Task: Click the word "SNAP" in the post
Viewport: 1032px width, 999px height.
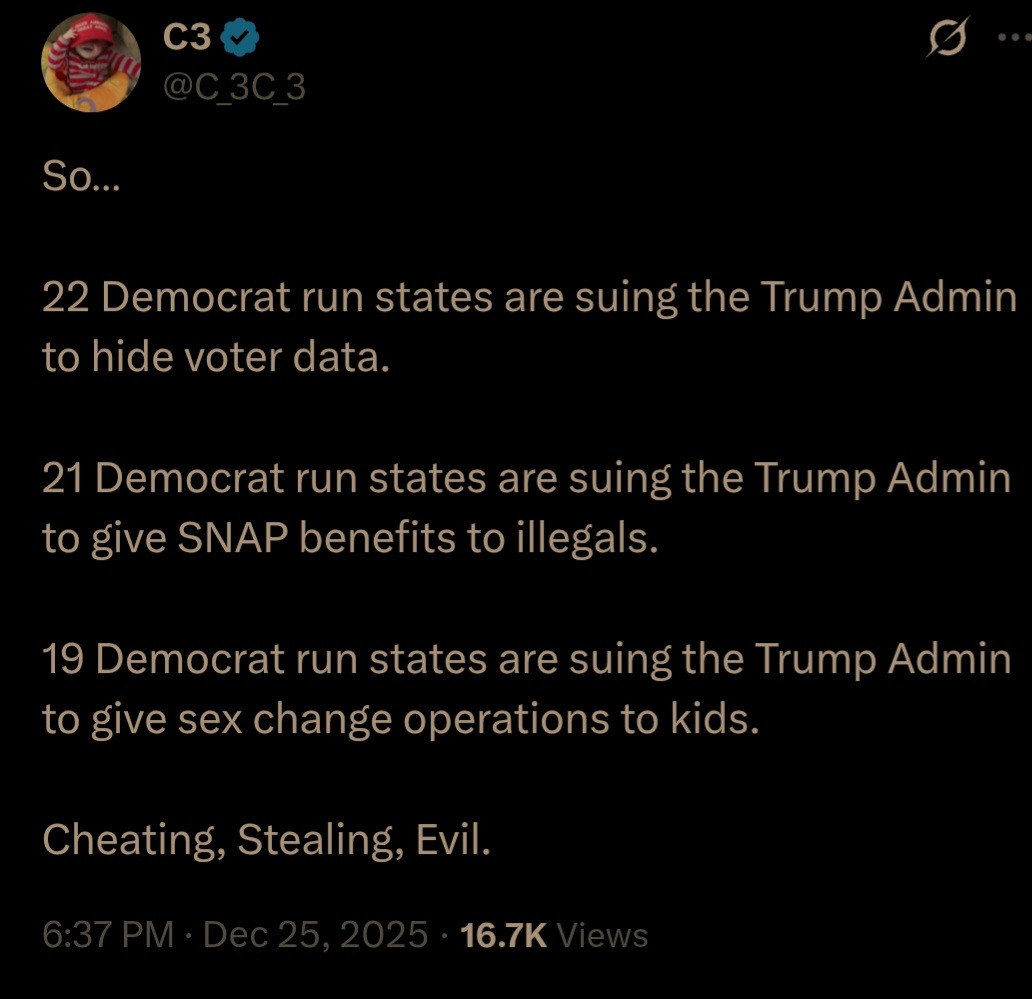Action: tap(233, 538)
